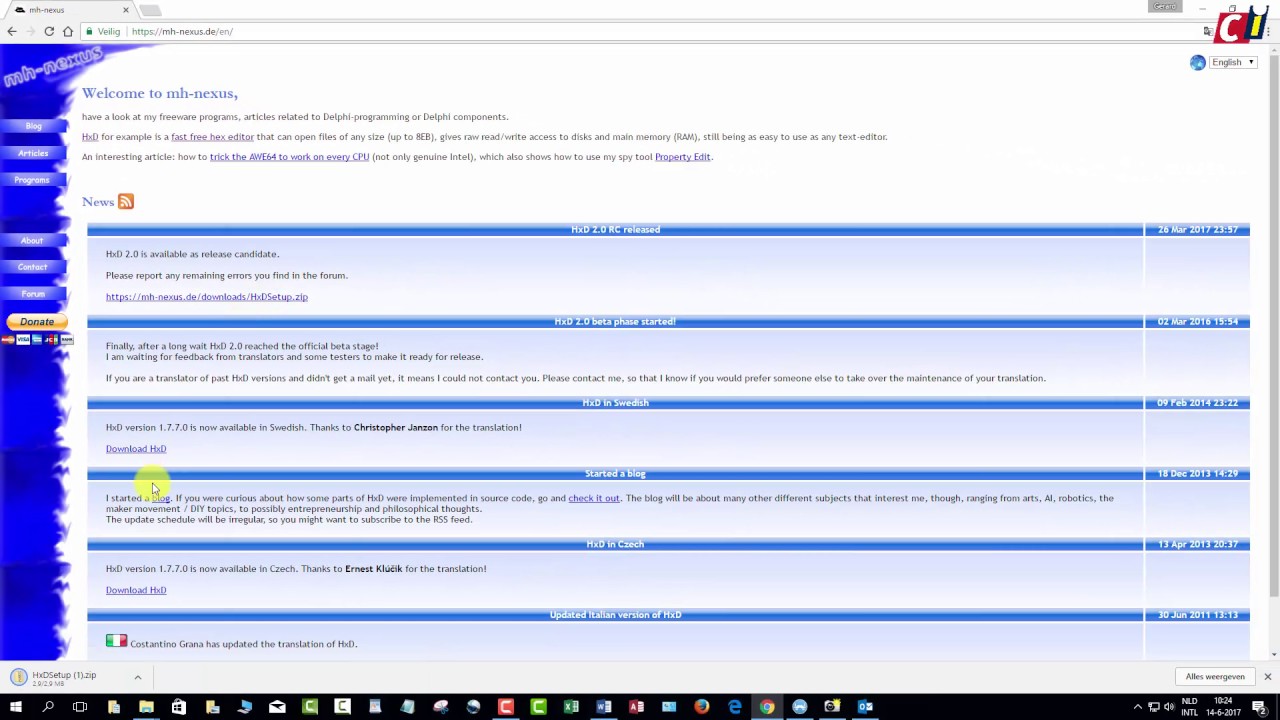Follow the HxDSetup.zip download link
This screenshot has width=1280, height=720.
[x=207, y=297]
